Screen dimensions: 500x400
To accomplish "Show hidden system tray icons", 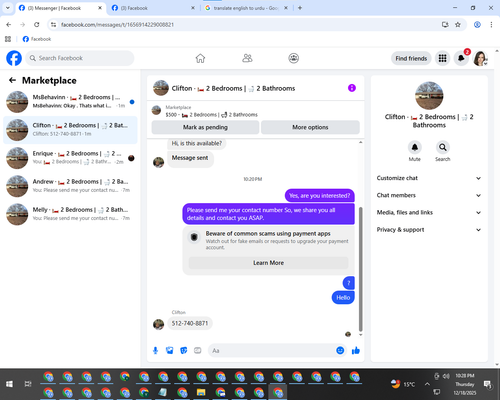I will pos(427,384).
